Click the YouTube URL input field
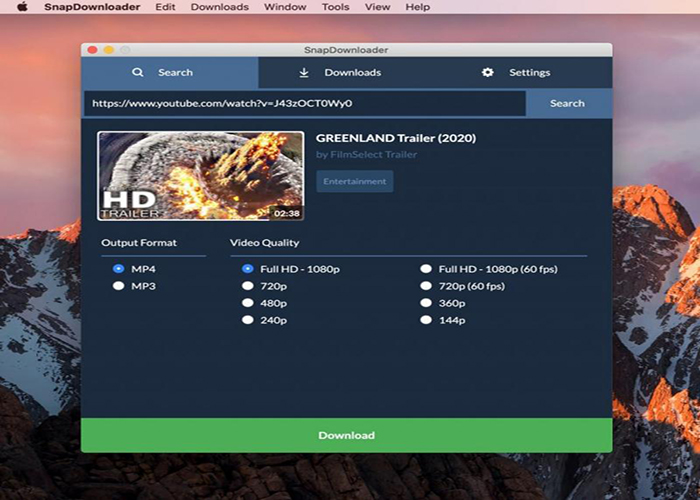The image size is (700, 500). pos(305,104)
